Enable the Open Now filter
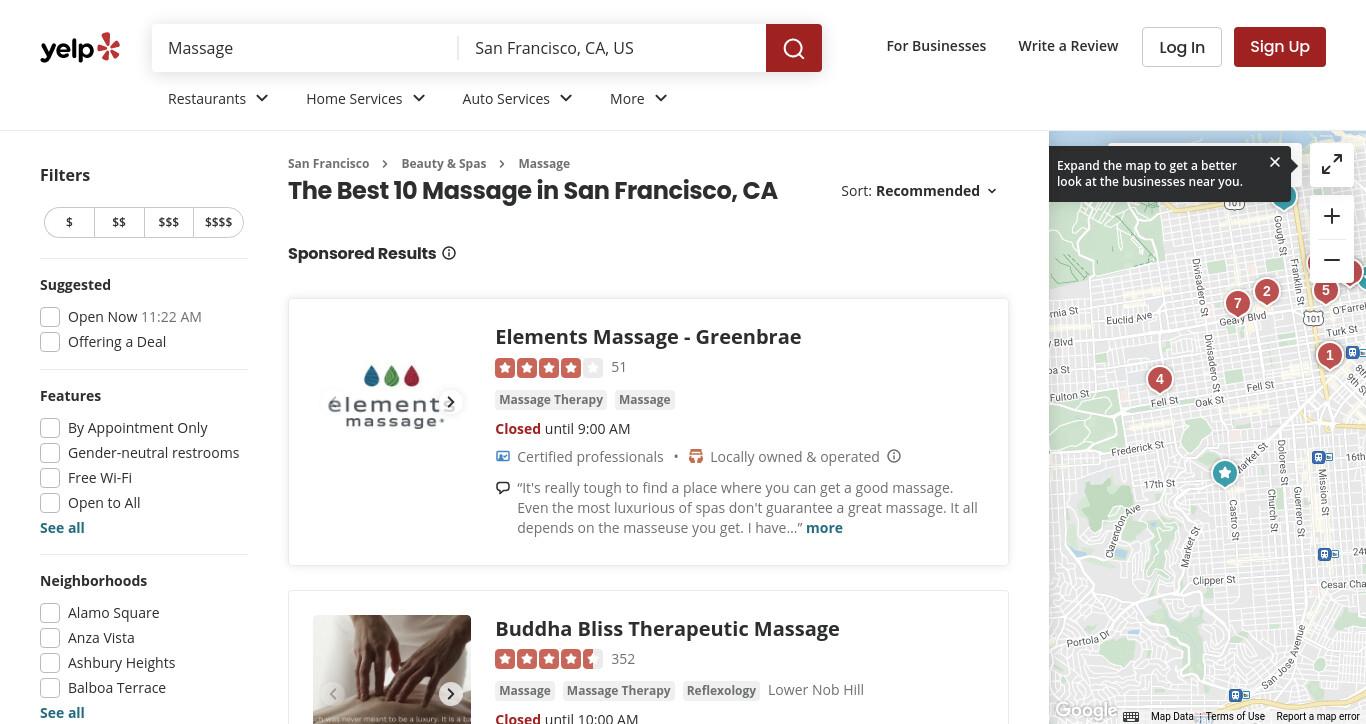1366x724 pixels. point(50,317)
